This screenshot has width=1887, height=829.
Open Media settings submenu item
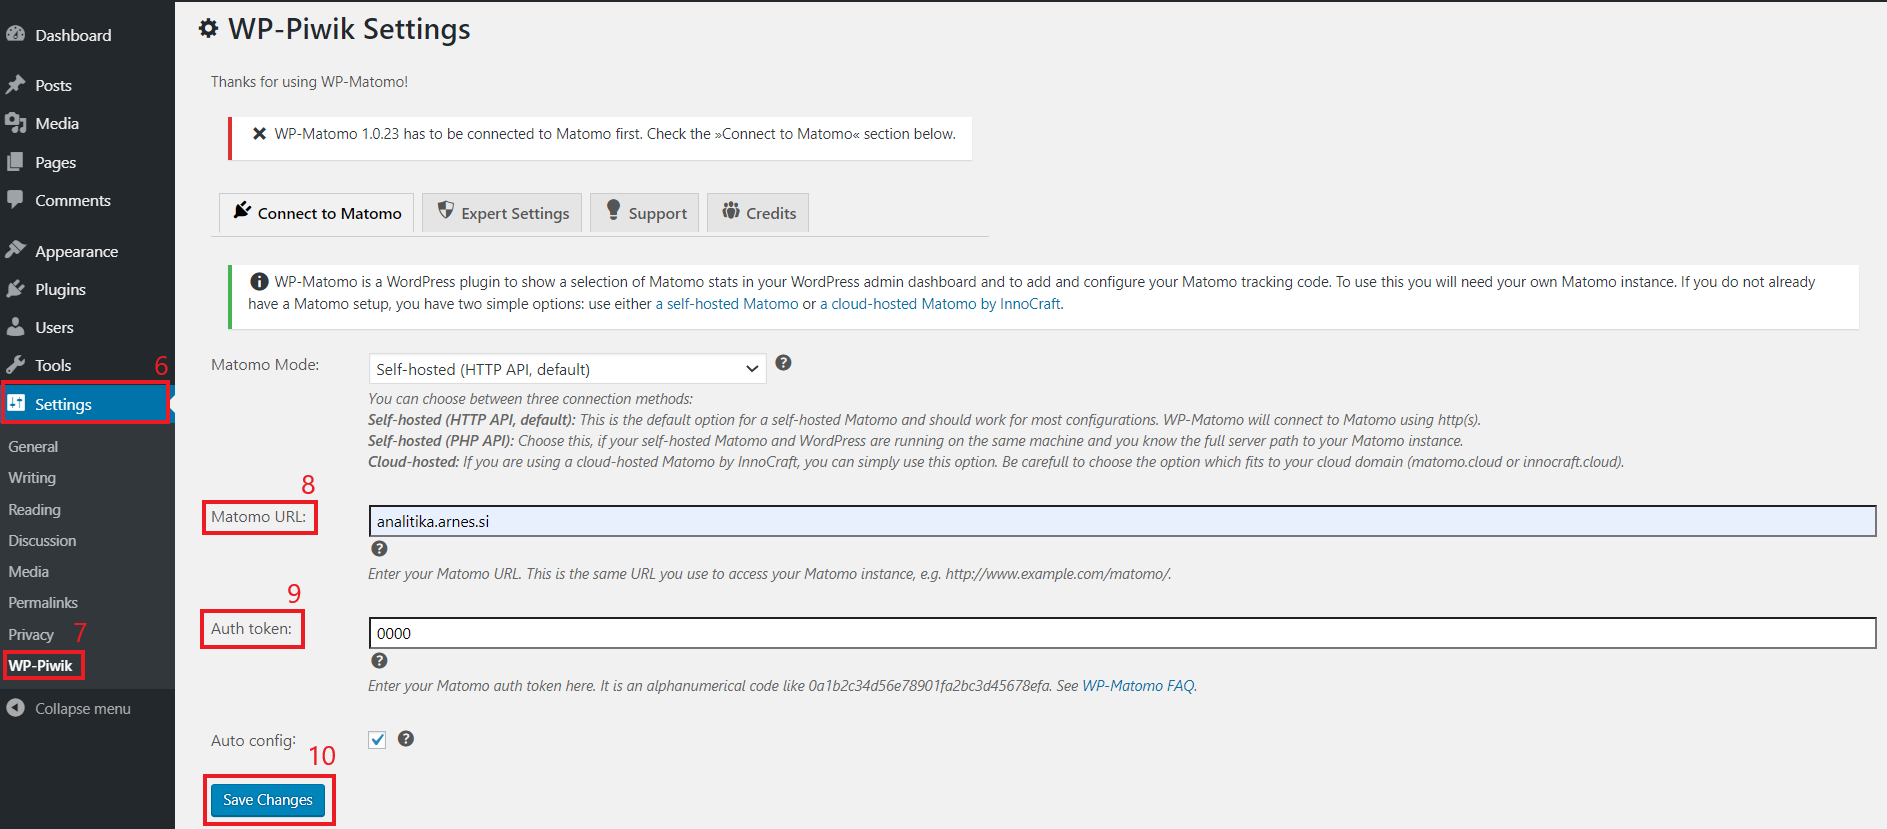click(28, 571)
